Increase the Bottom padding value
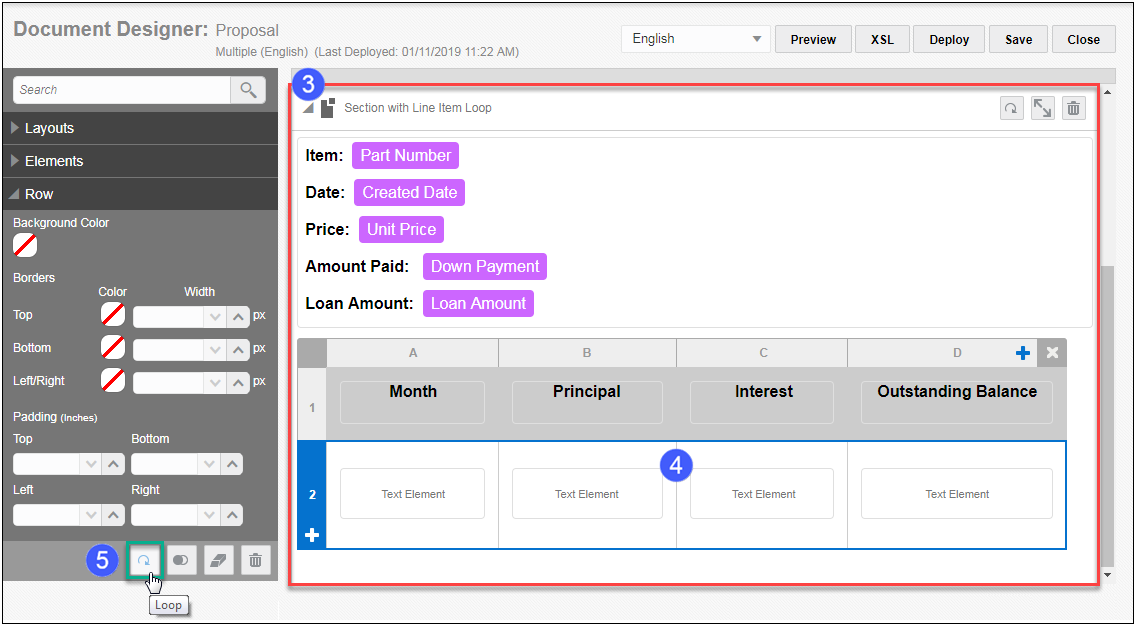Screen dimensions: 1136x626 (x=231, y=464)
